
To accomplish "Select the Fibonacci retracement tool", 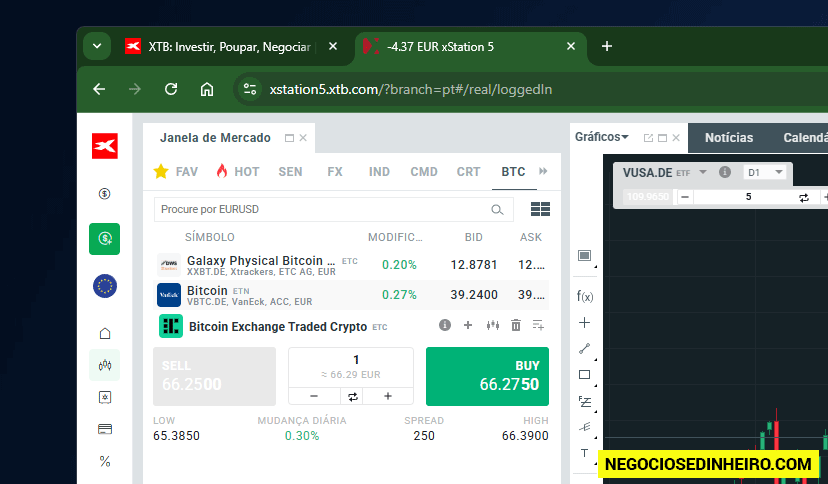I will (585, 402).
